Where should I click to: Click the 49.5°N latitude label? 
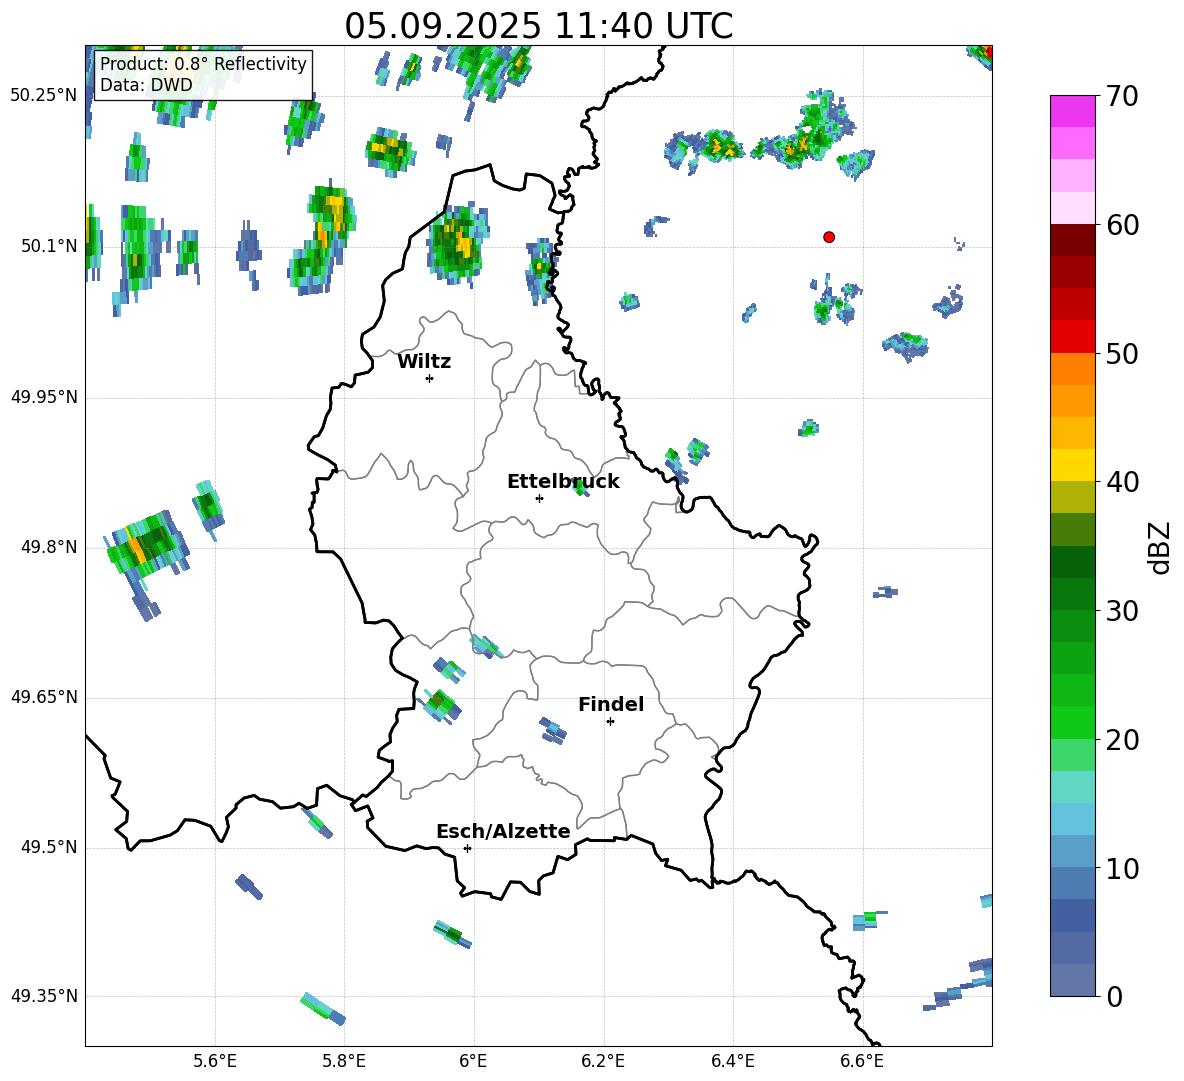pyautogui.click(x=49, y=848)
